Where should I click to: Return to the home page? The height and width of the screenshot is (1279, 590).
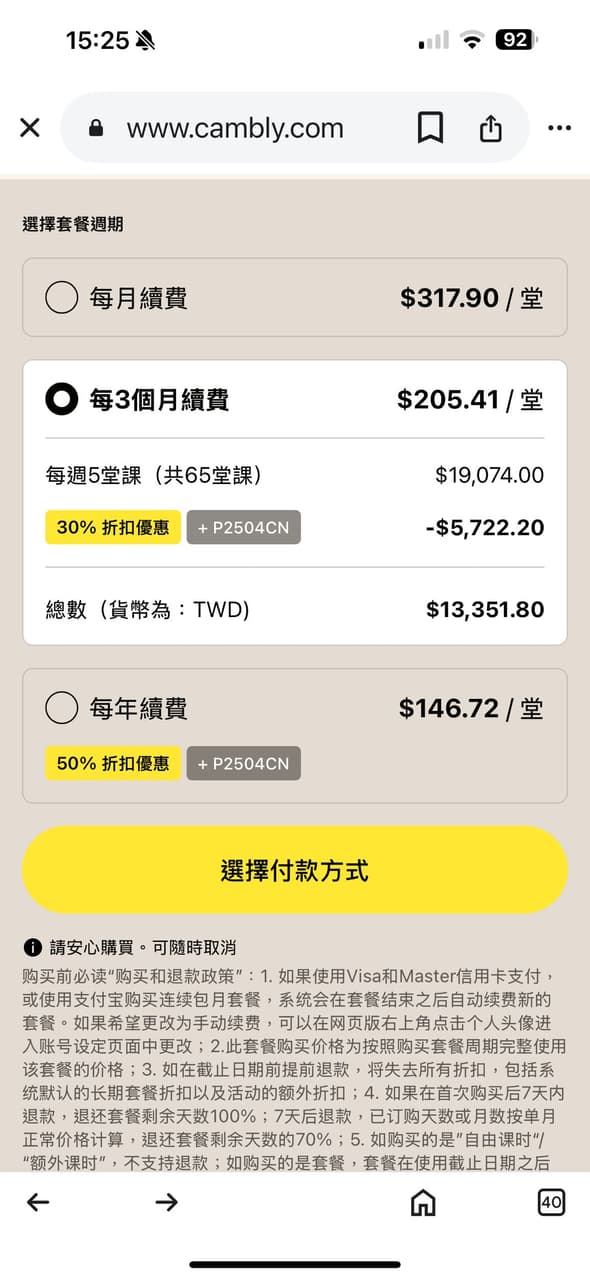423,1203
